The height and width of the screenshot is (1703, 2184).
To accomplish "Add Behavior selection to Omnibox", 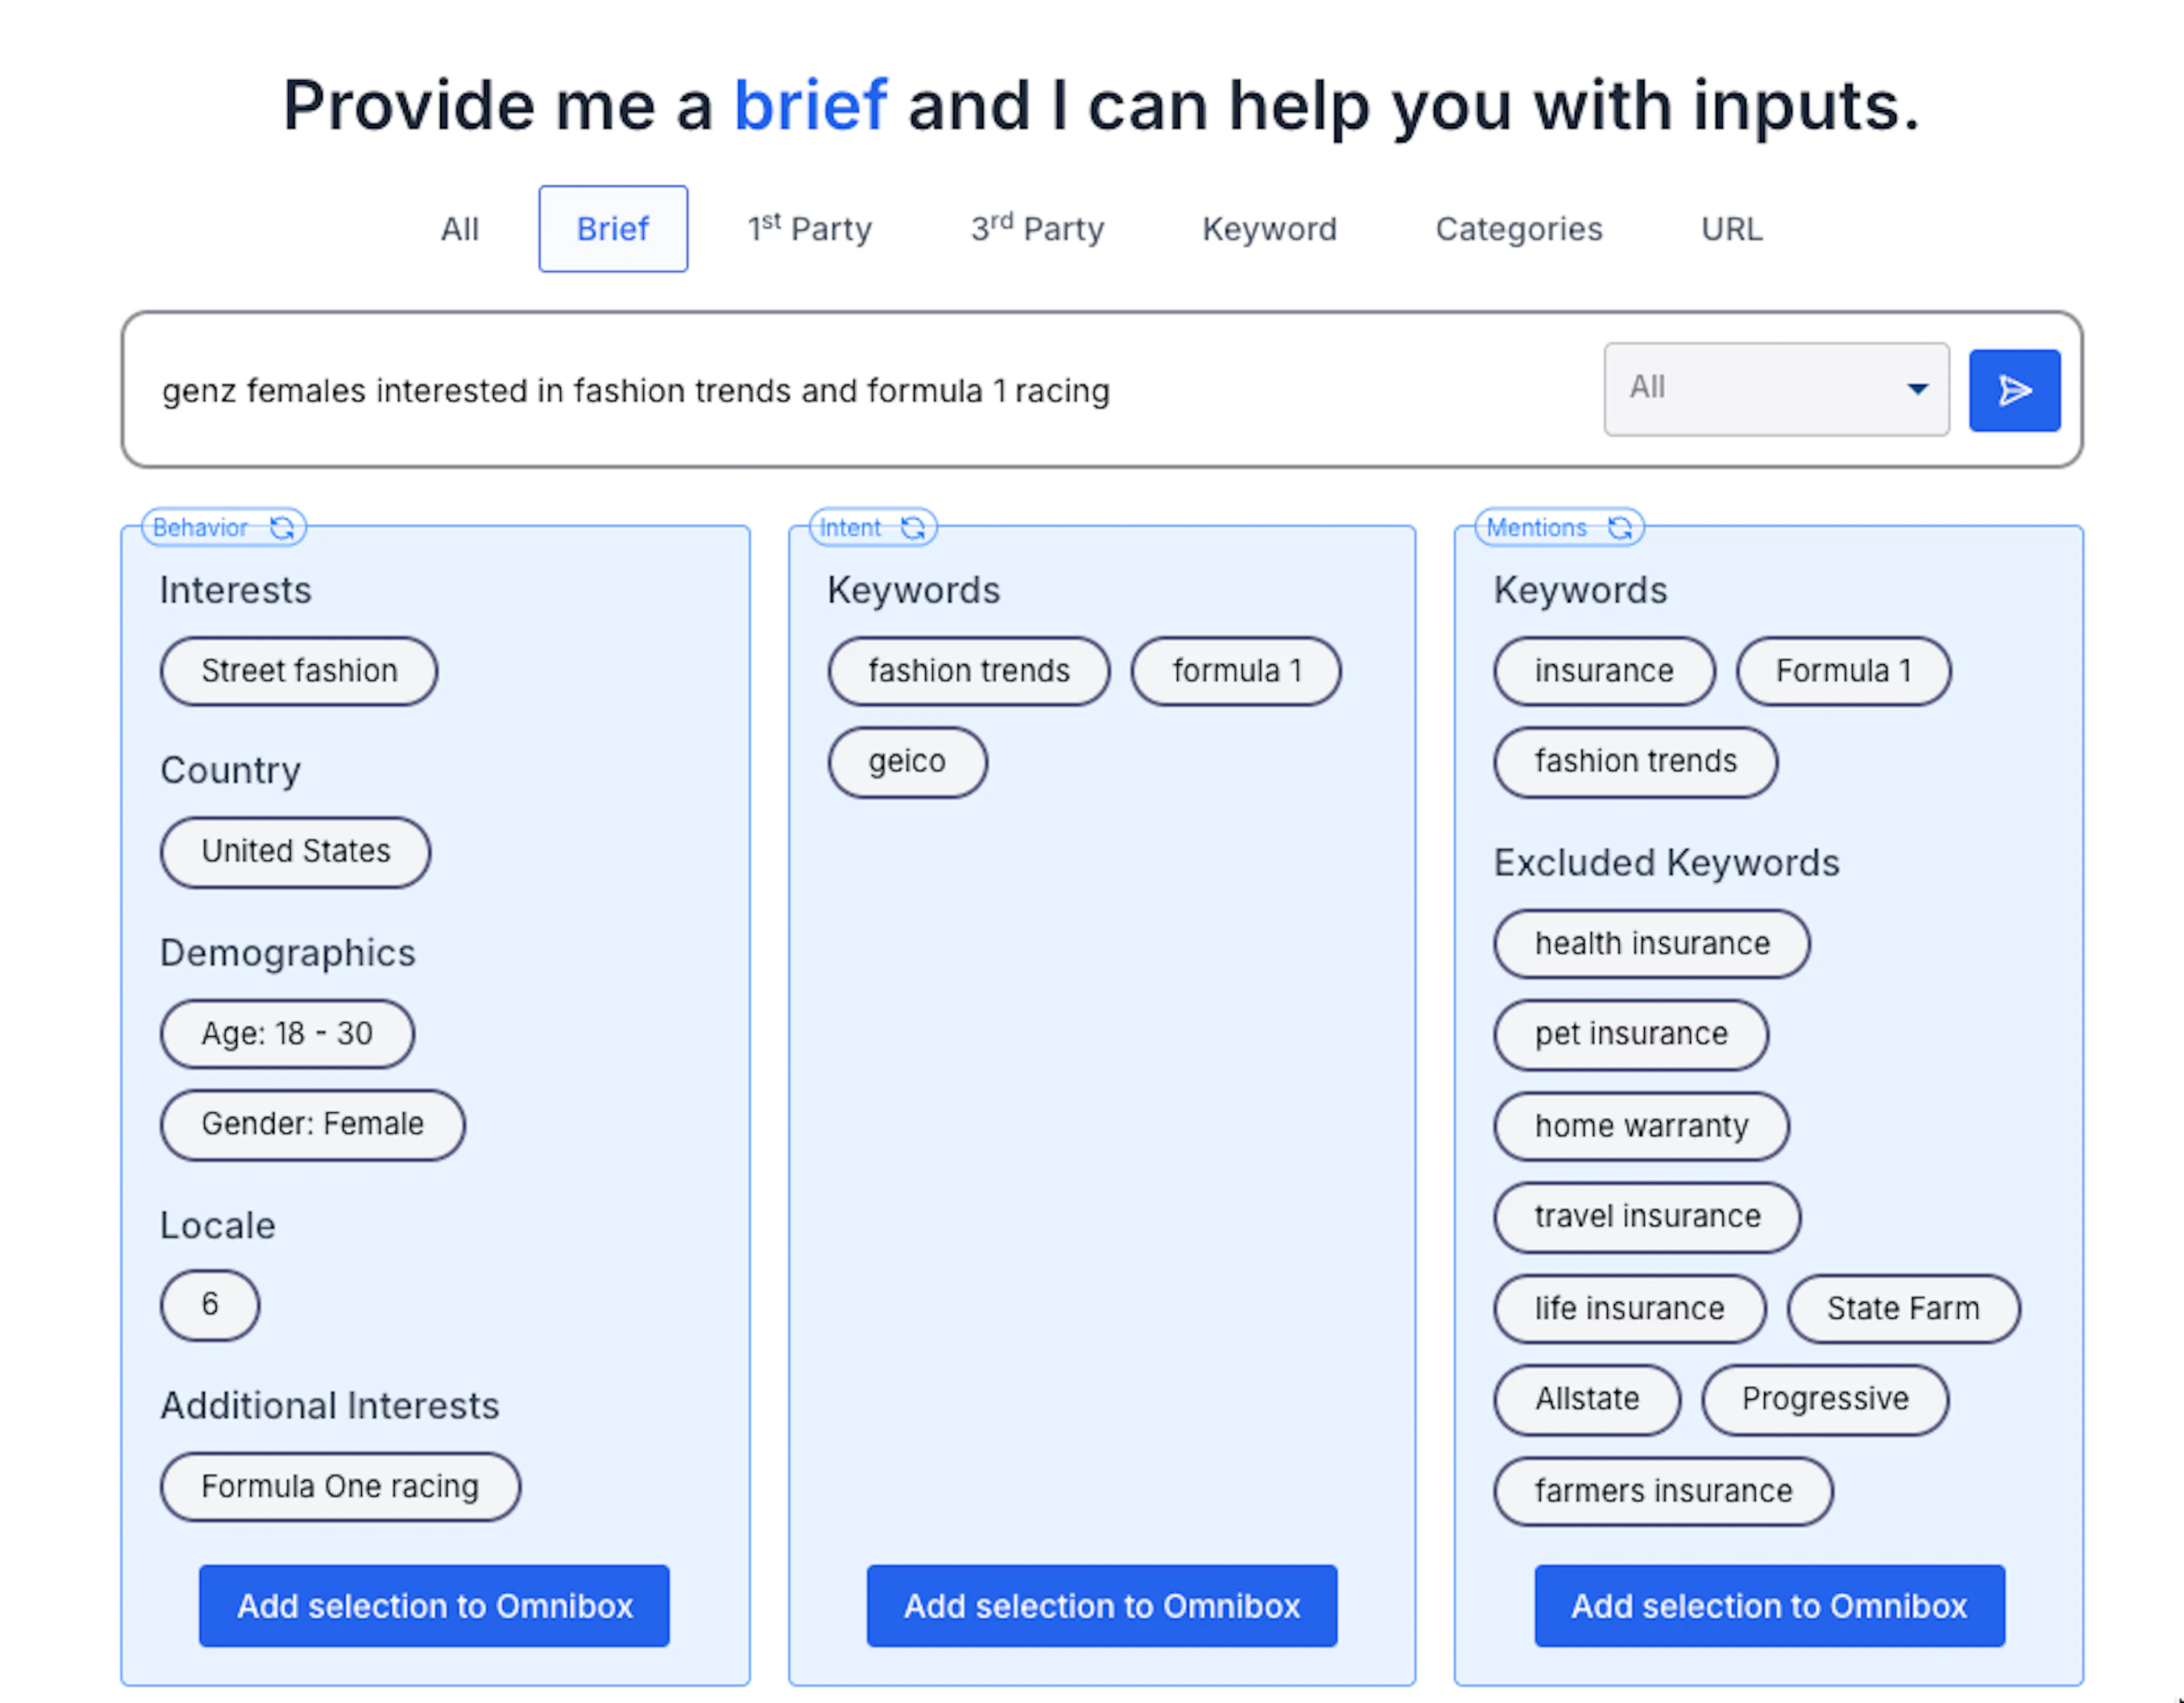I will (434, 1605).
